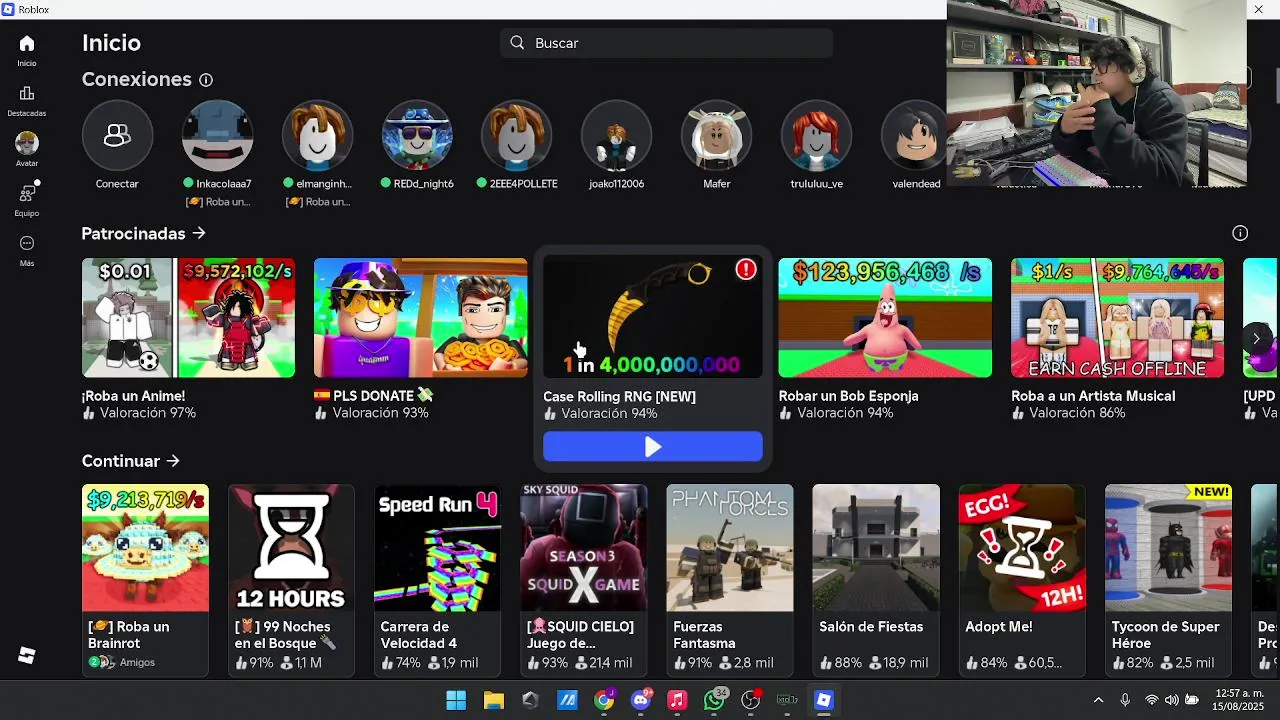Image resolution: width=1280 pixels, height=720 pixels.
Task: Open Windows Start menu
Action: point(456,700)
